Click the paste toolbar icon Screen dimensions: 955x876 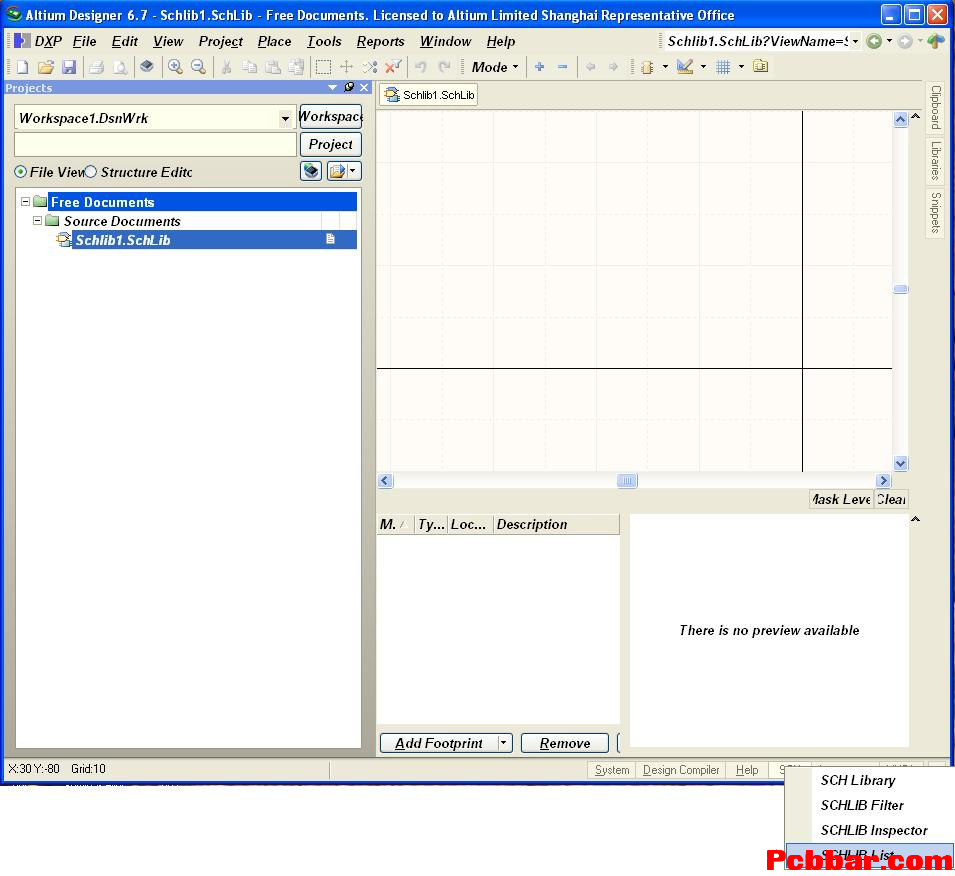(273, 67)
